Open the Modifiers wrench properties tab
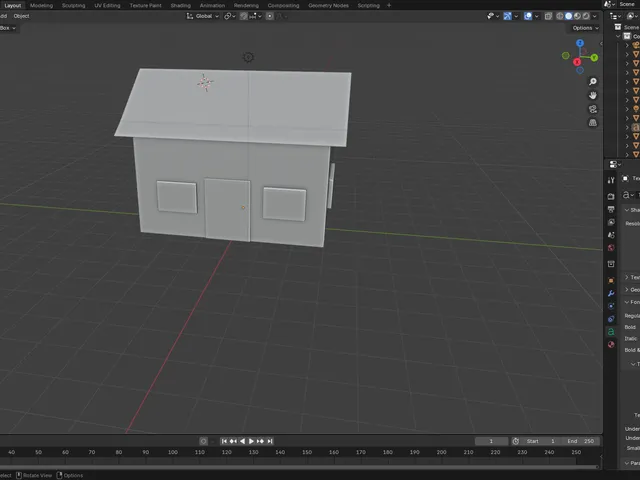This screenshot has height=480, width=640. (x=611, y=293)
